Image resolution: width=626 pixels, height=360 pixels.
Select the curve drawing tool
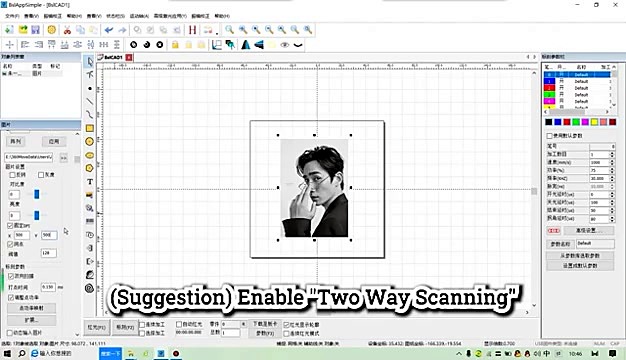[x=90, y=115]
